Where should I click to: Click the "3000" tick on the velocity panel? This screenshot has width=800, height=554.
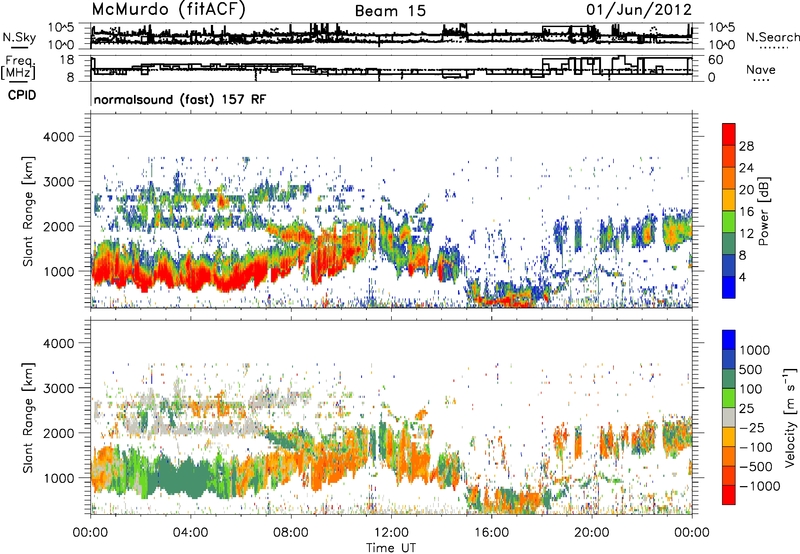(58, 388)
